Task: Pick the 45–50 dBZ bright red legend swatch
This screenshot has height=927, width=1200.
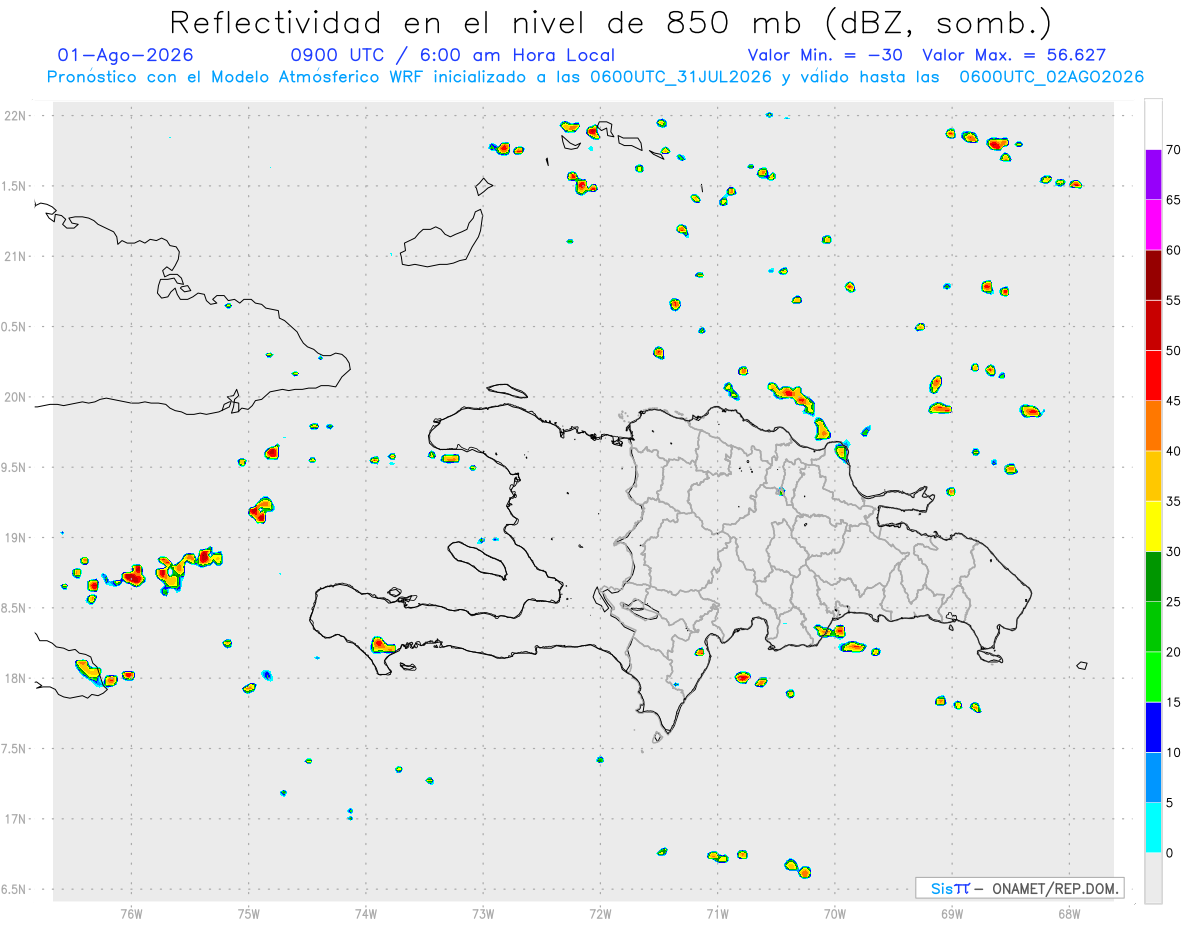Action: (x=1153, y=376)
